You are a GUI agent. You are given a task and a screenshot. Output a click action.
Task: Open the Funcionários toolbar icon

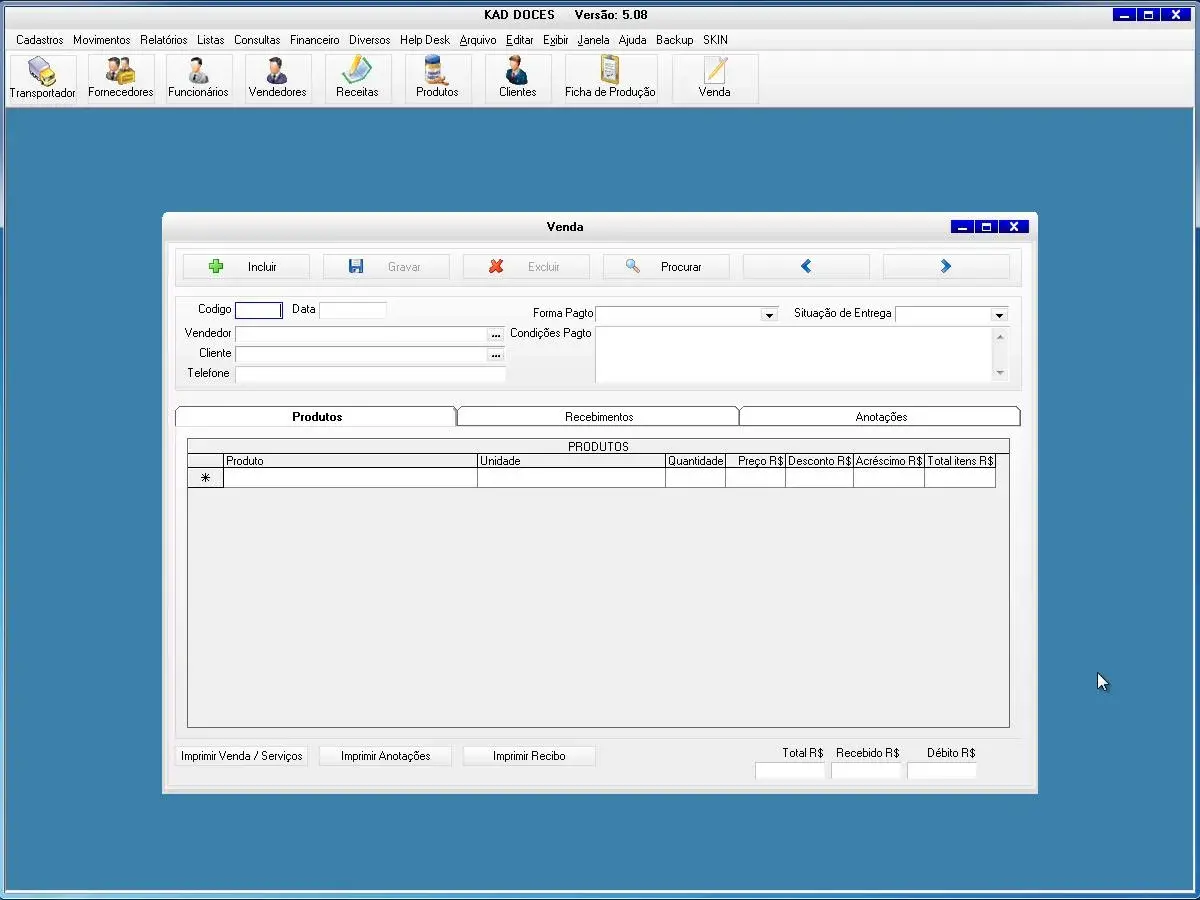pos(199,78)
